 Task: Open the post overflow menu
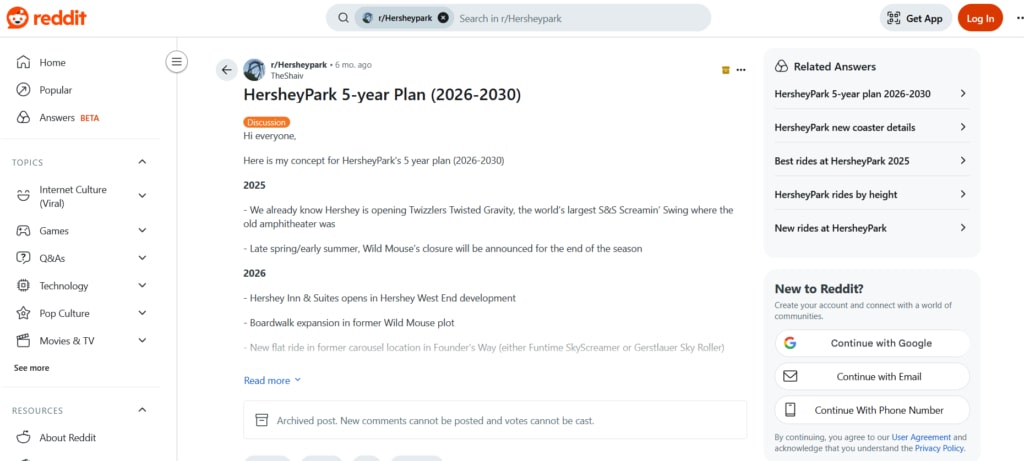741,70
